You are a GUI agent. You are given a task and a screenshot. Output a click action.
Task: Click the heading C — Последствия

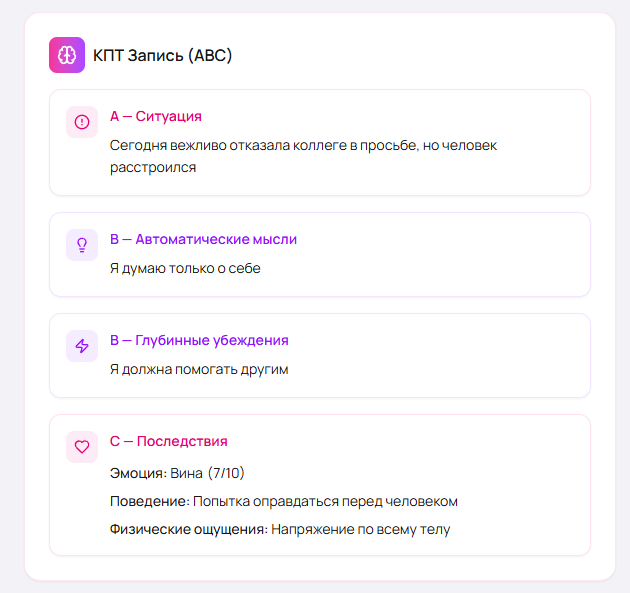point(168,441)
